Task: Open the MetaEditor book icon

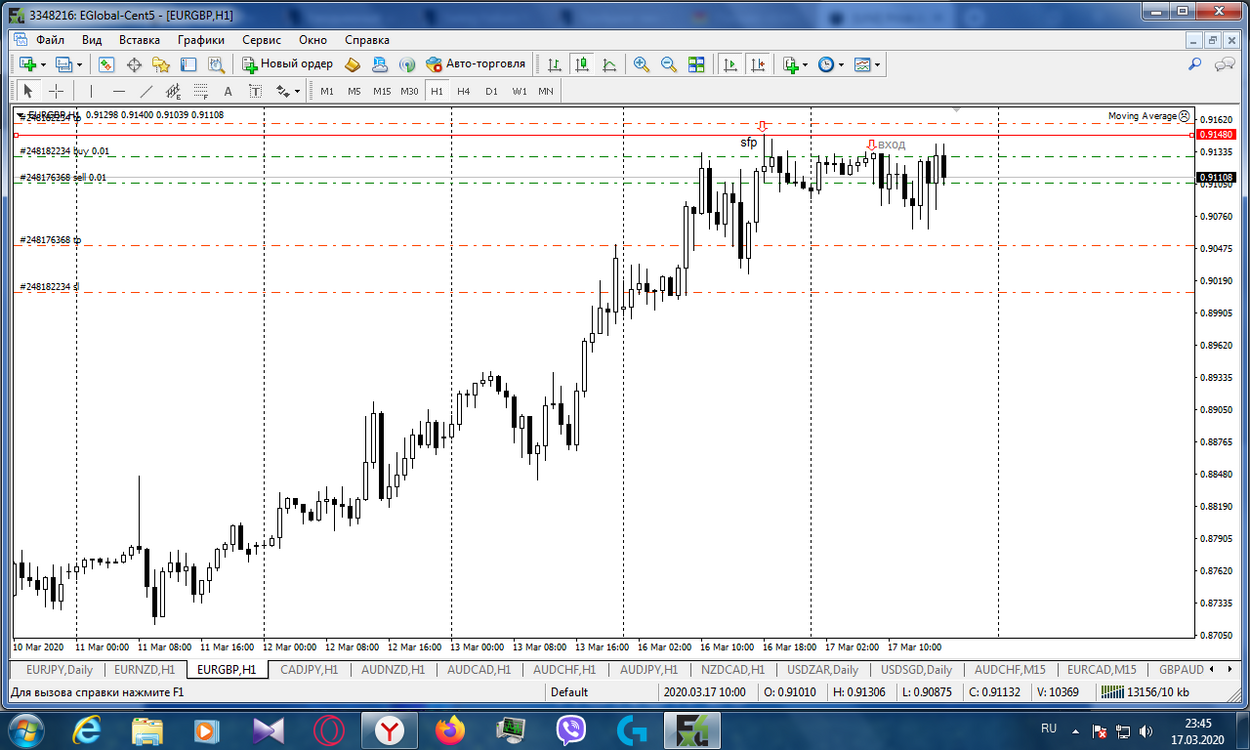Action: tap(352, 64)
